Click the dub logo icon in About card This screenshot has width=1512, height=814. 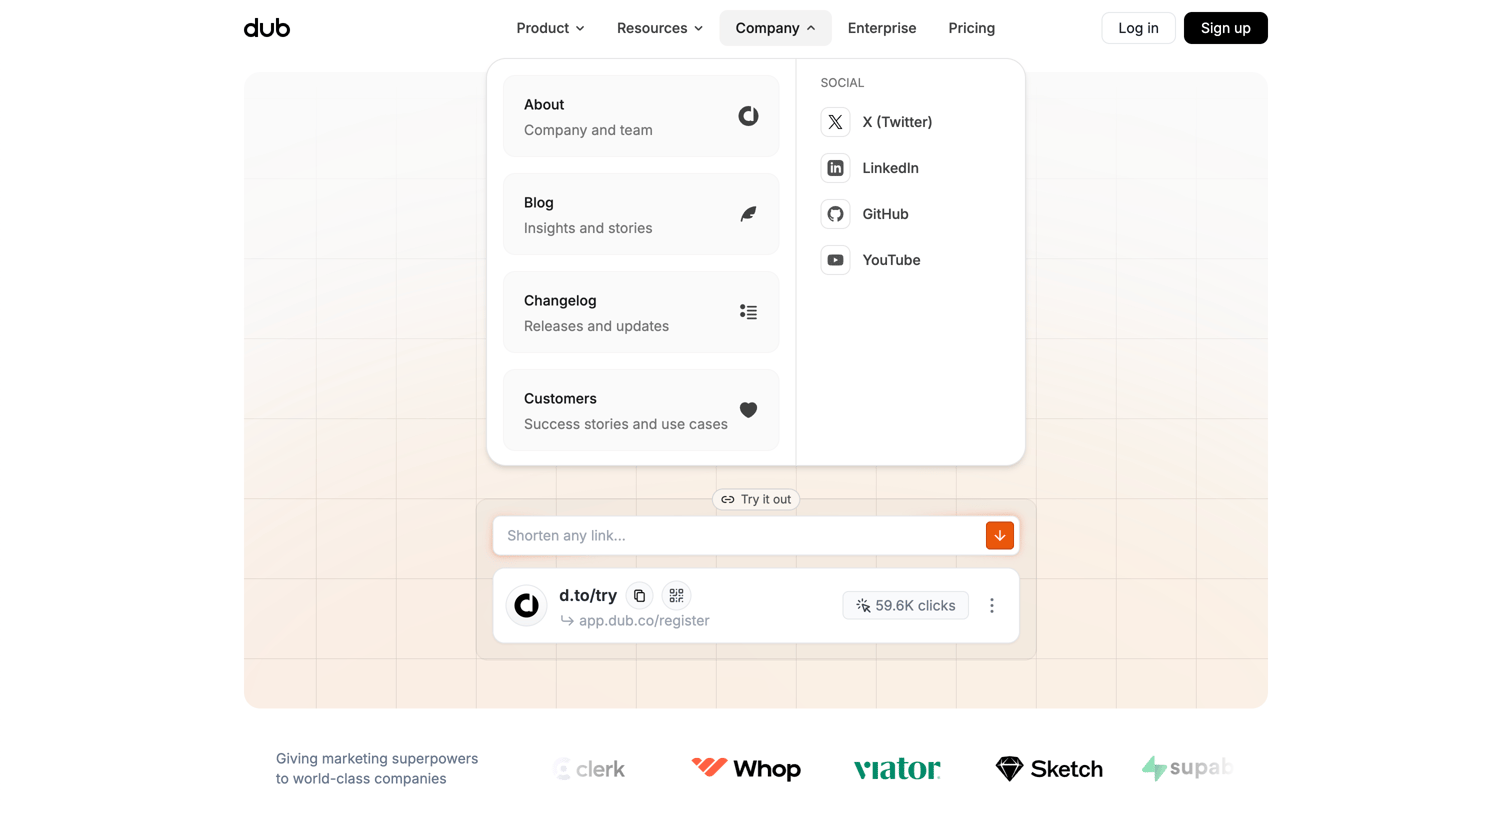point(748,116)
